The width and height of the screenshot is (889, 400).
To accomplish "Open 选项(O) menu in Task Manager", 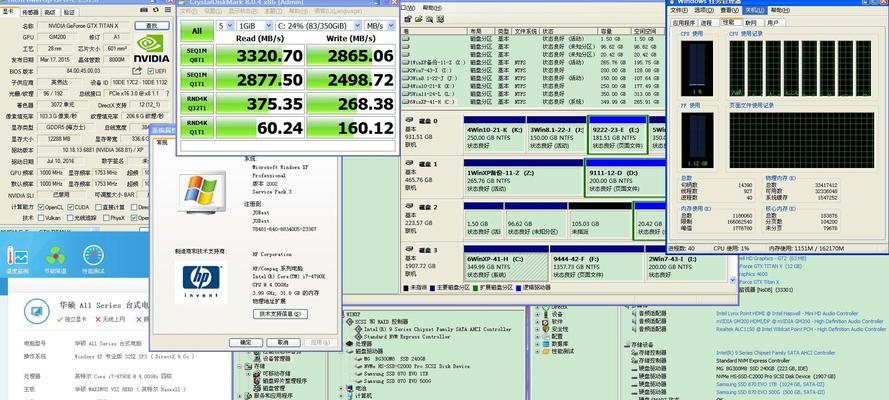I will [x=704, y=10].
